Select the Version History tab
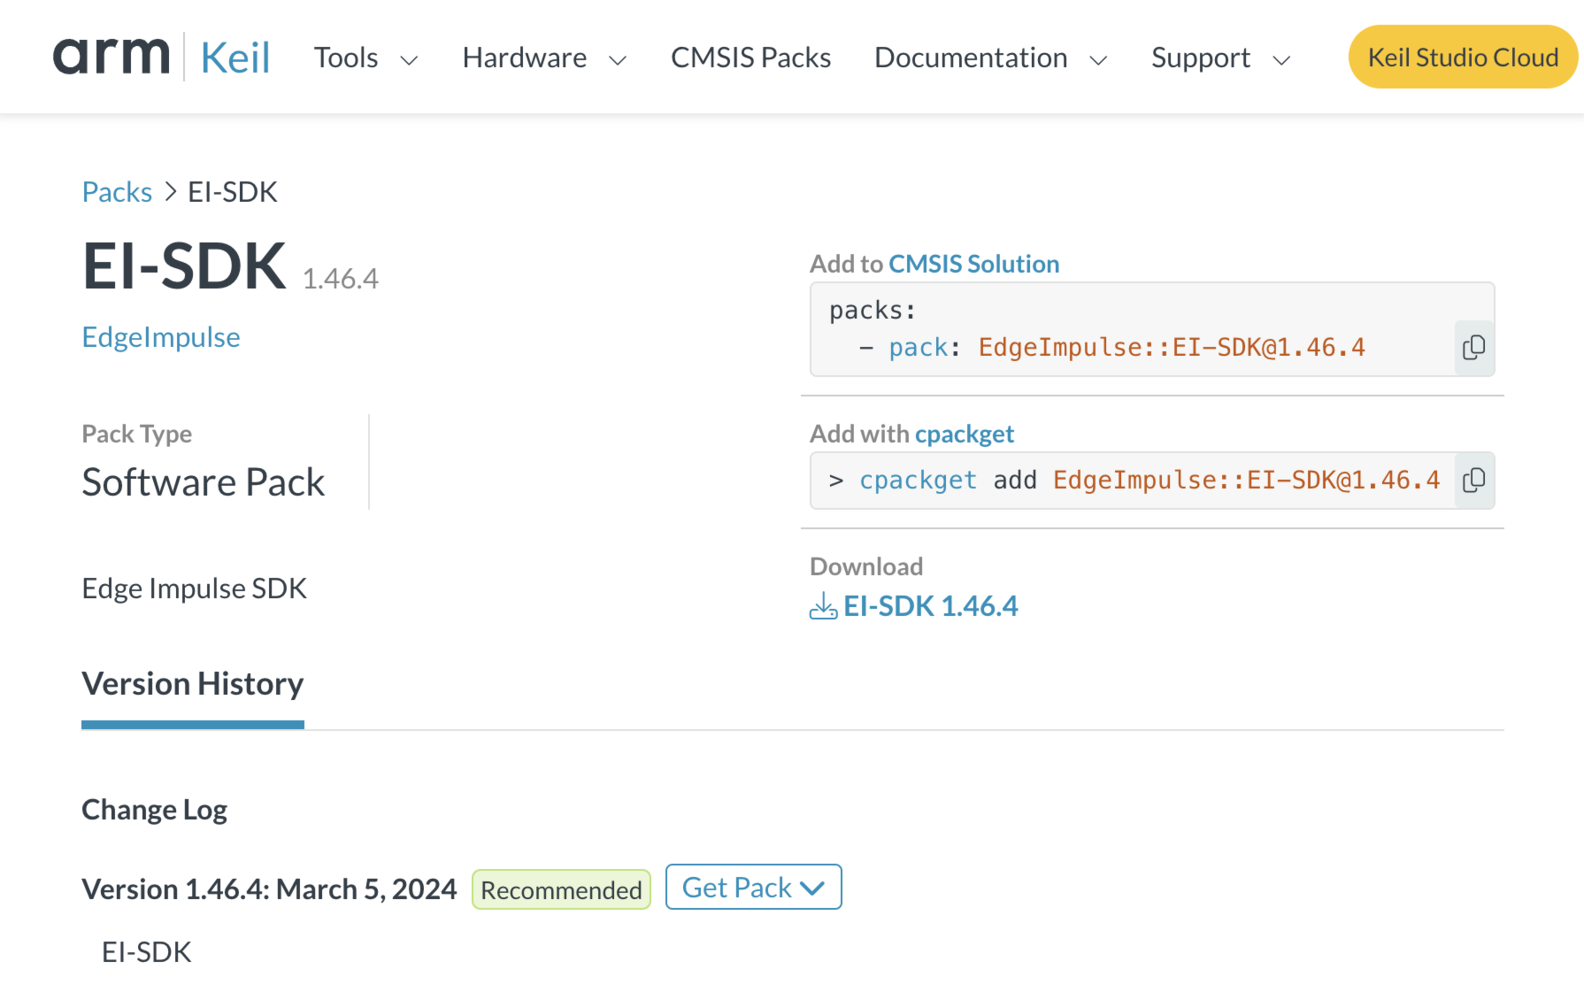 [192, 684]
